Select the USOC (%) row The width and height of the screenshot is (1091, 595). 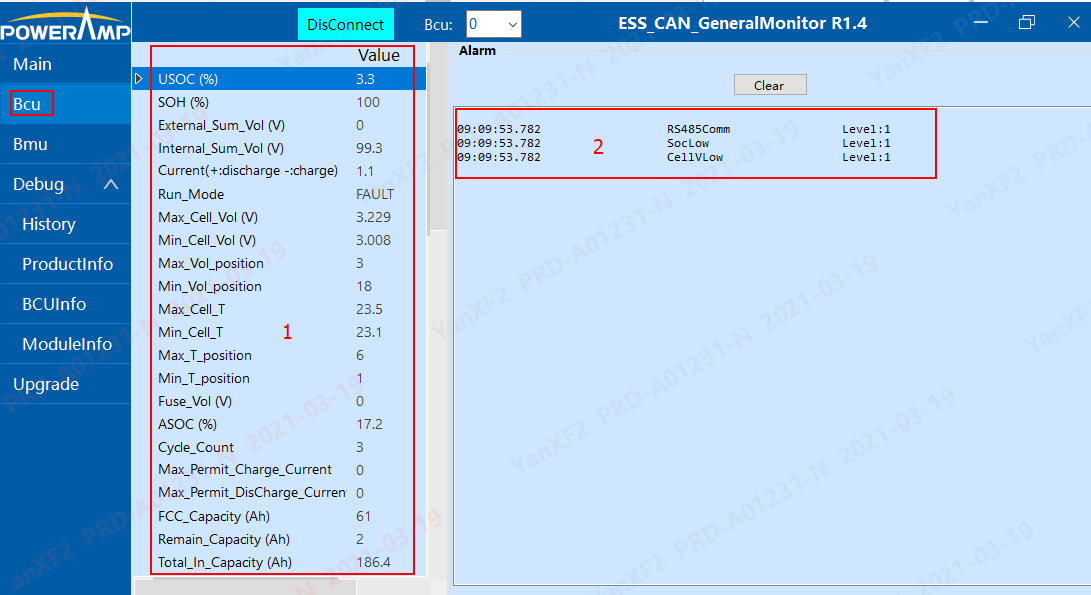point(279,79)
